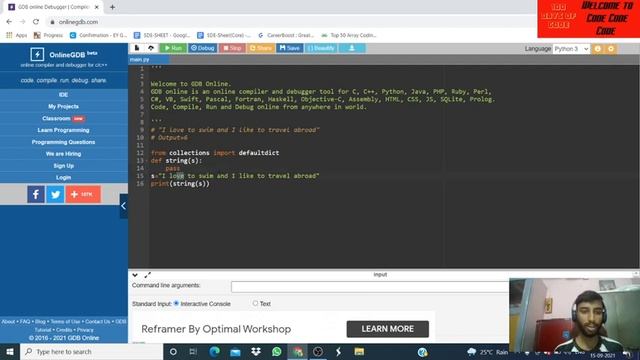Open WhatsApp from the taskbar
Viewport: 640px width, 360px height.
point(277,352)
